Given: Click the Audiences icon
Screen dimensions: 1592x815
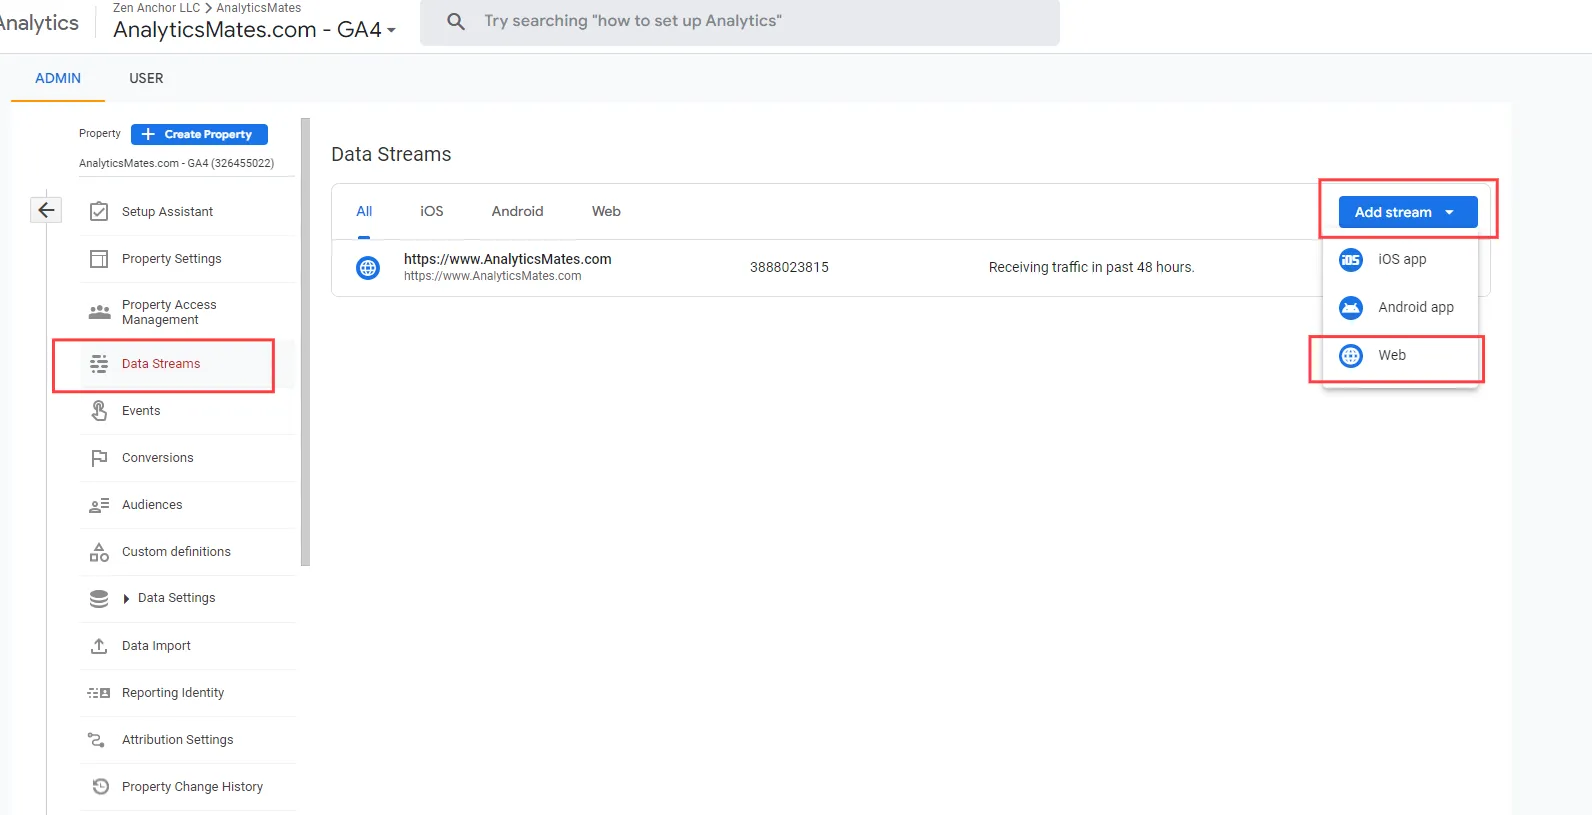Looking at the screenshot, I should pyautogui.click(x=99, y=505).
